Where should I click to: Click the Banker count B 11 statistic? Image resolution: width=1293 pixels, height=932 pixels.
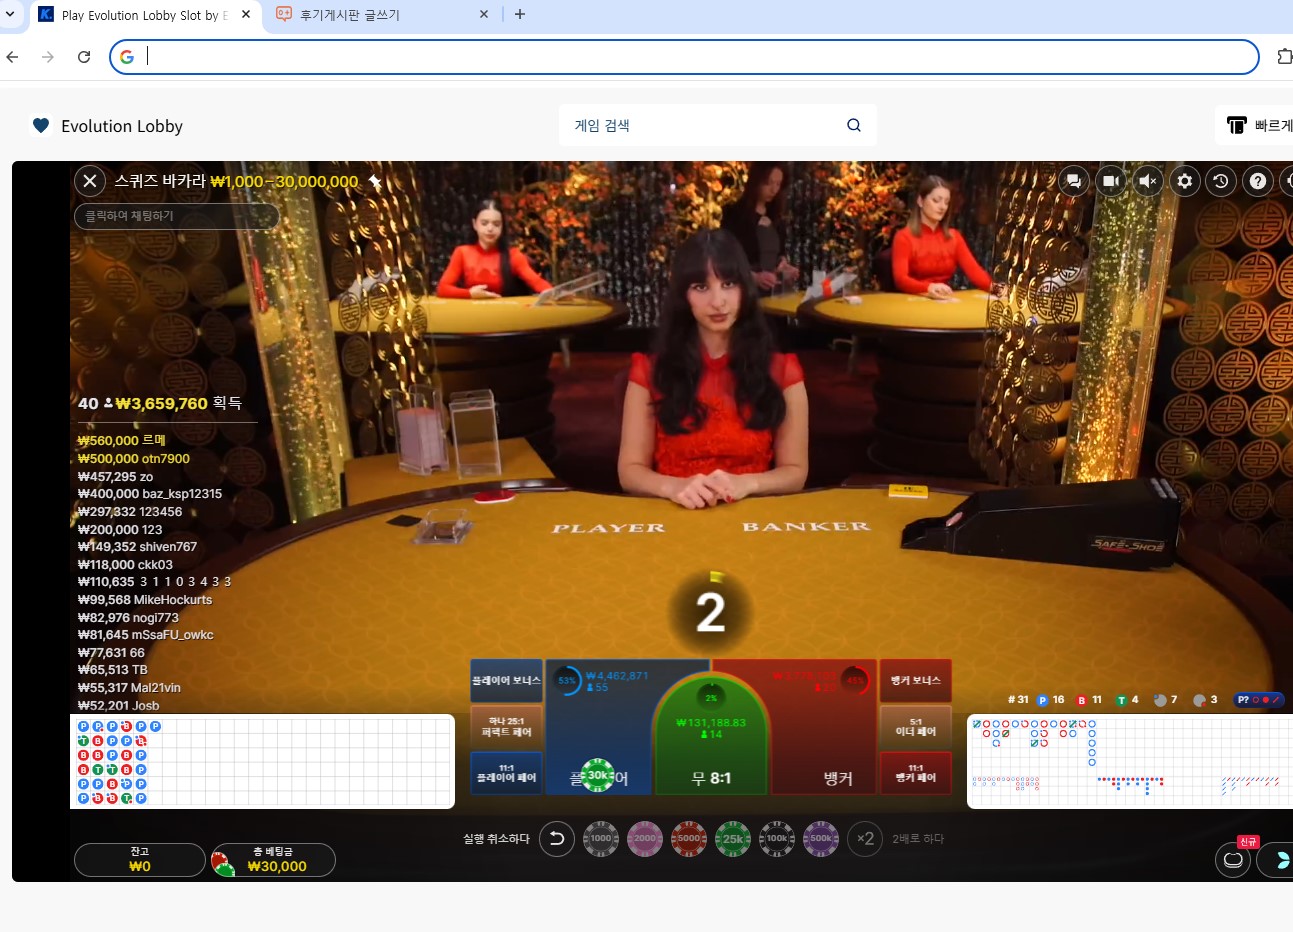point(1089,700)
